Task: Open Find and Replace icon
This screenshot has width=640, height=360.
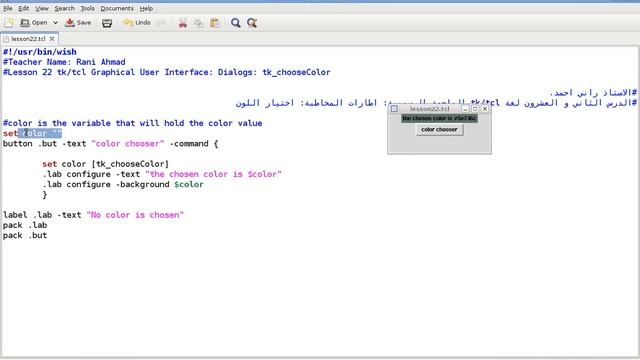Action: 252,23
